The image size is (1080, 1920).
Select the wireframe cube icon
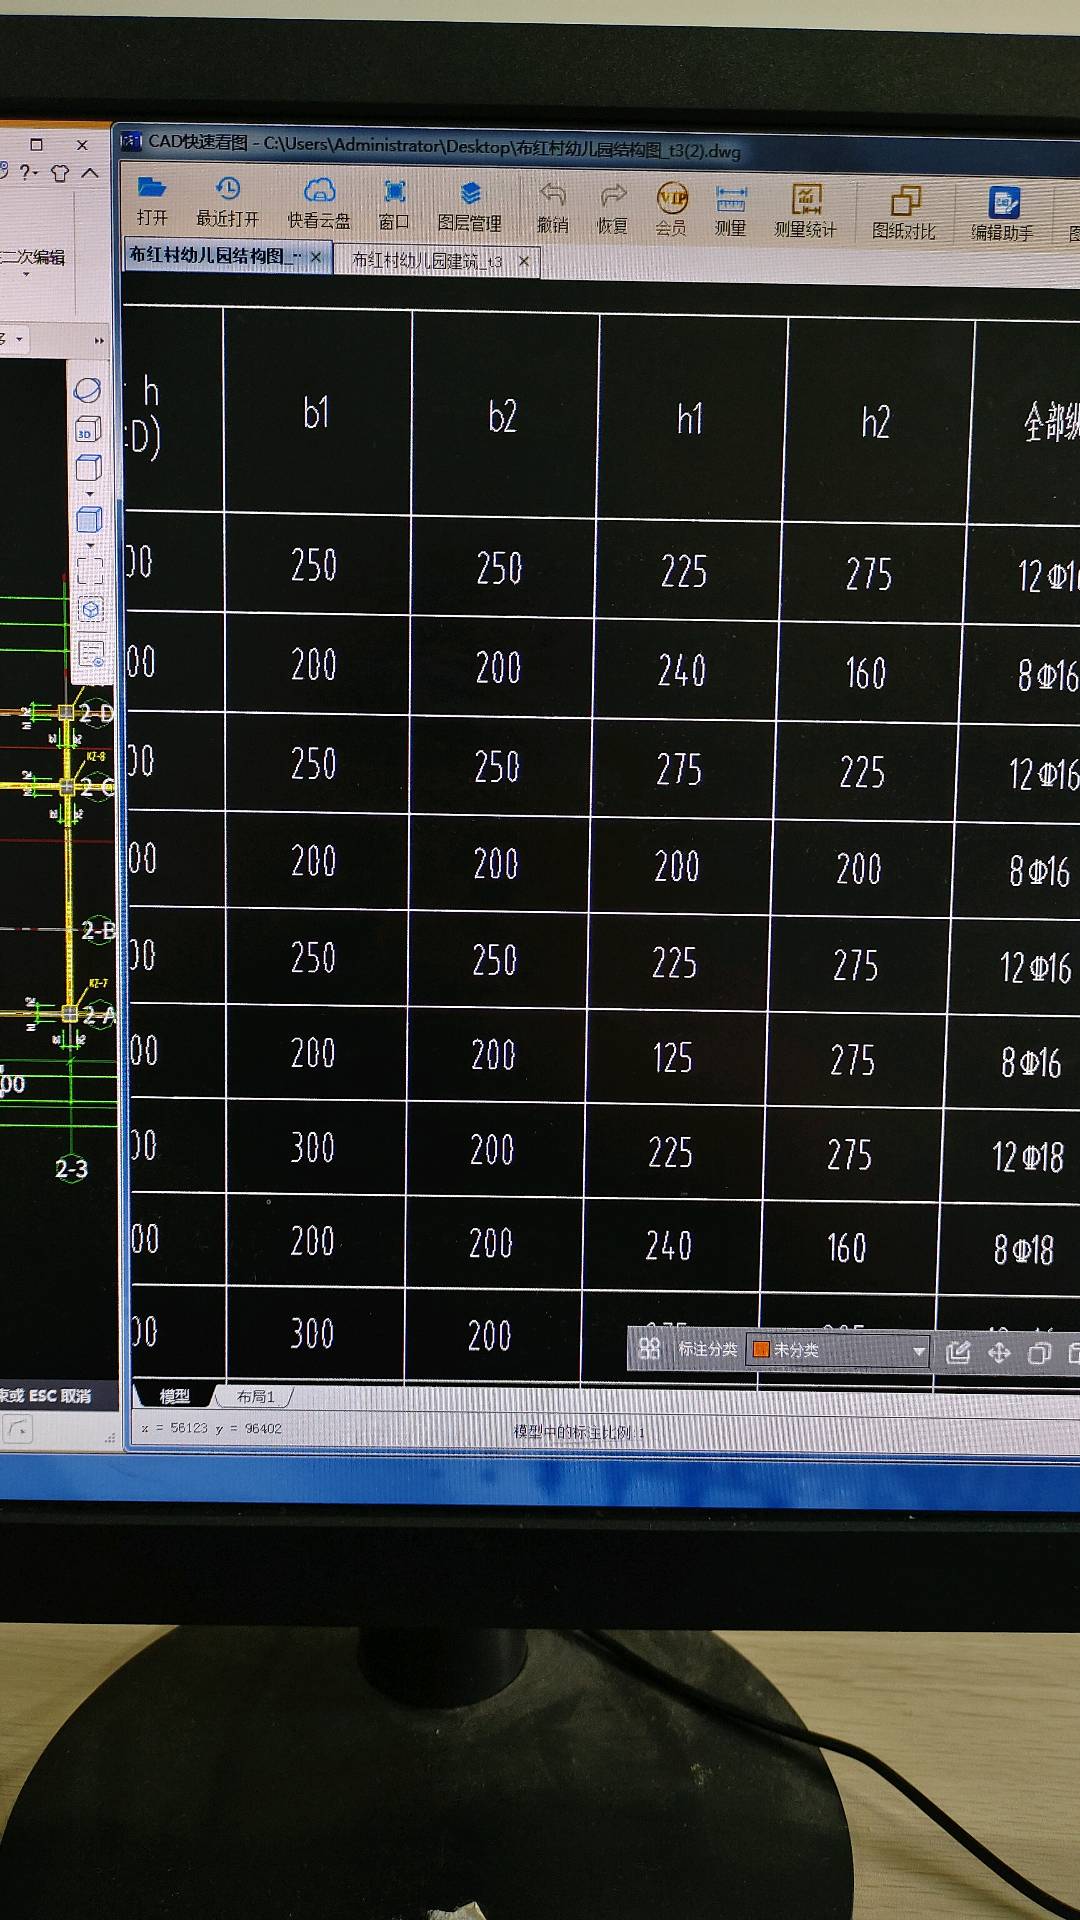[89, 467]
